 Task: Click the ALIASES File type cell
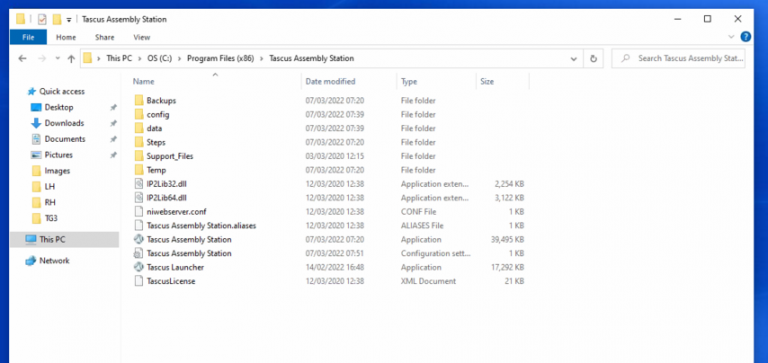click(422, 226)
